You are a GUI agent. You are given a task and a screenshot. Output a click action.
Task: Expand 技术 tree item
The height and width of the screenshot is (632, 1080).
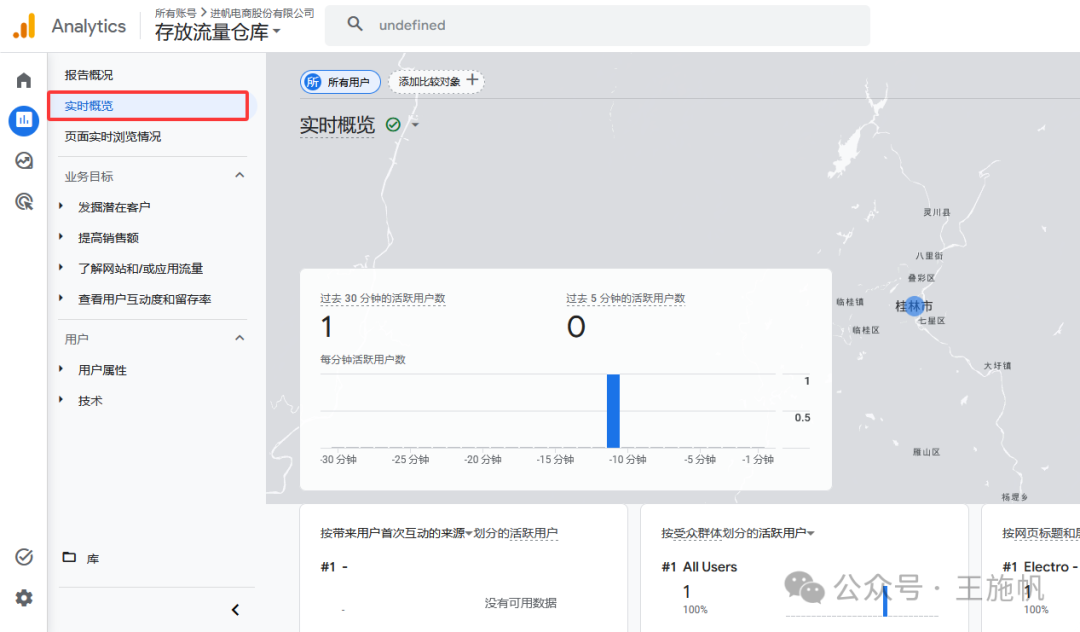pos(61,399)
